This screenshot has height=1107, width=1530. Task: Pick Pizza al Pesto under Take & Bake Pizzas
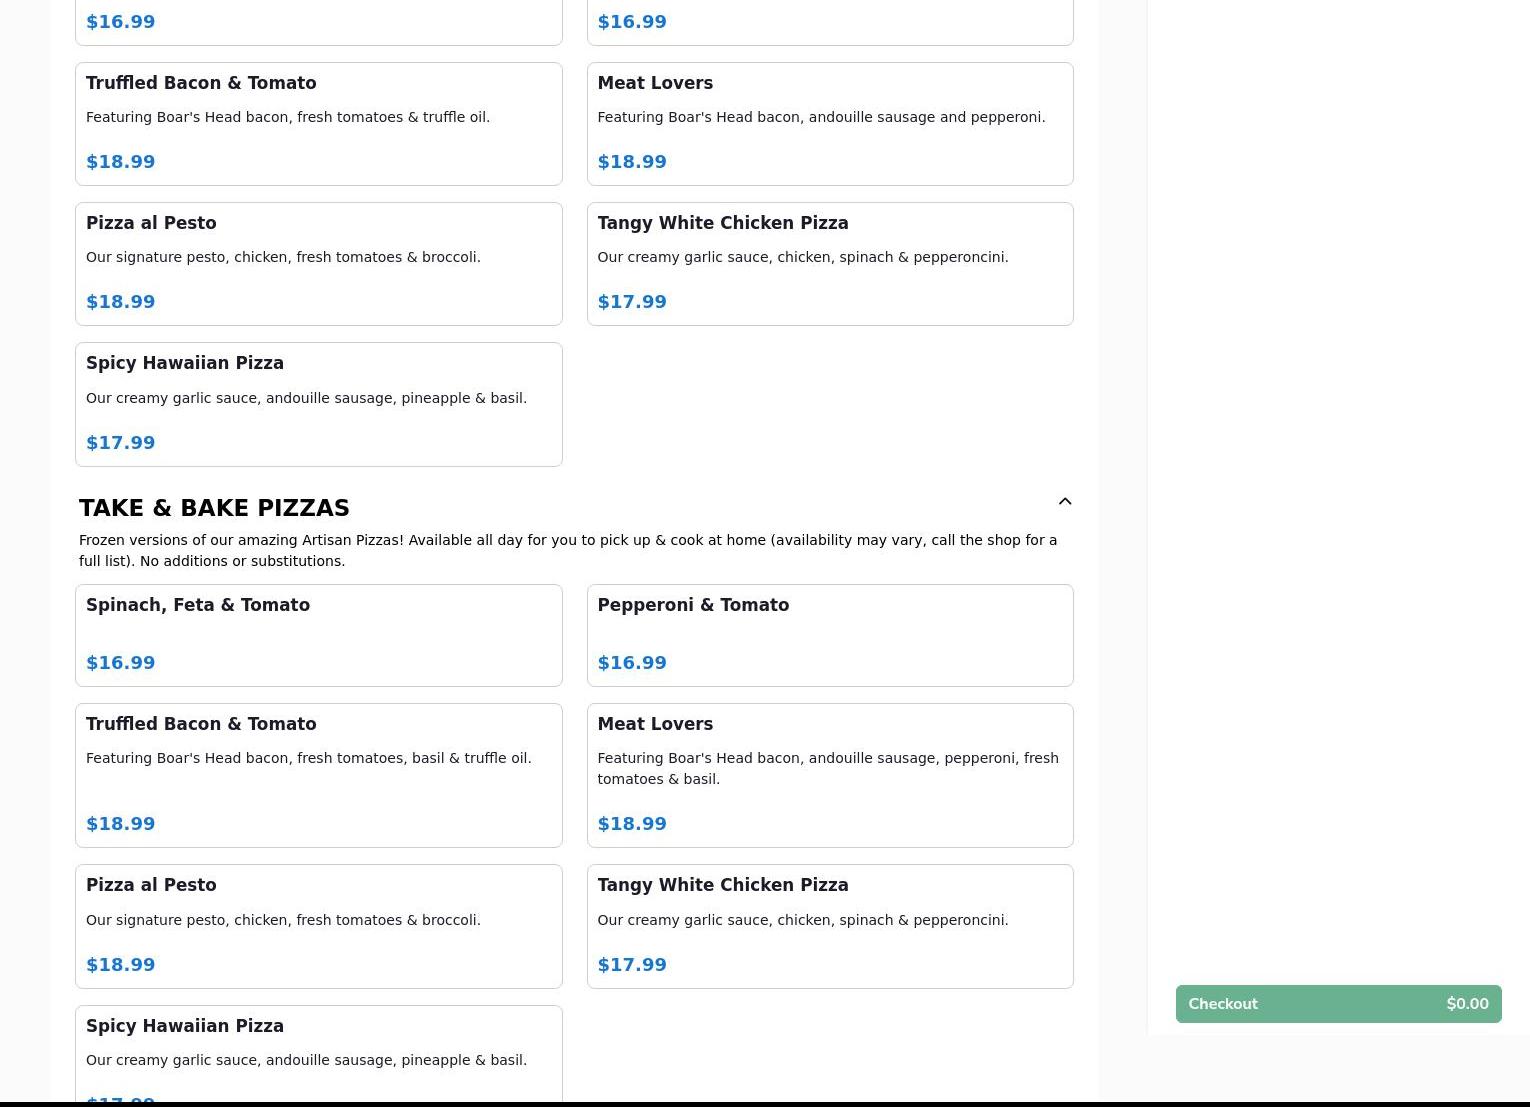pyautogui.click(x=318, y=926)
